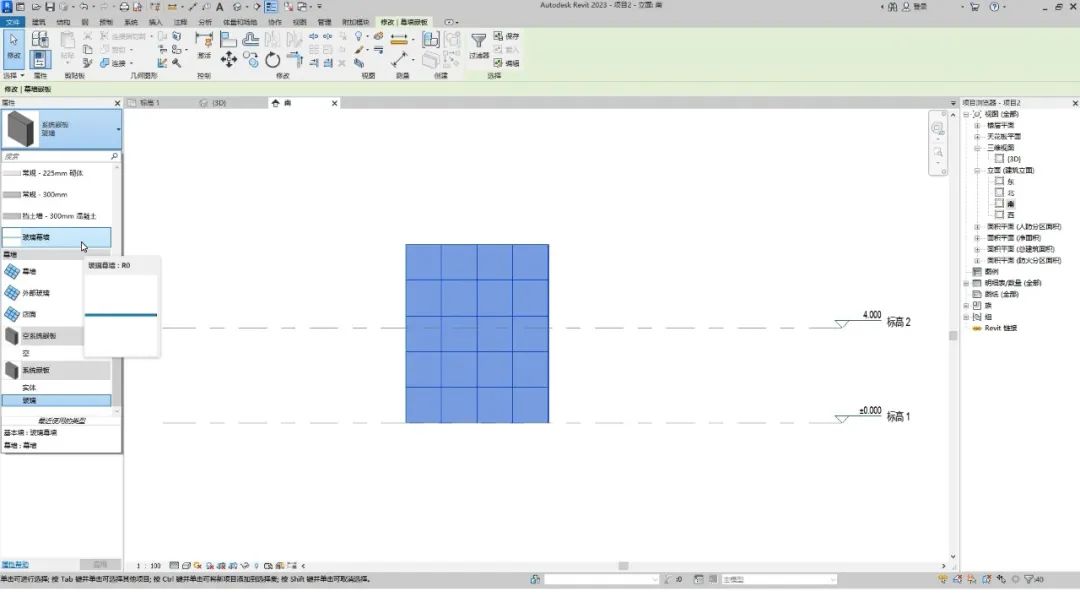Select the 外部玻璃 curtain wall type

tap(36, 293)
